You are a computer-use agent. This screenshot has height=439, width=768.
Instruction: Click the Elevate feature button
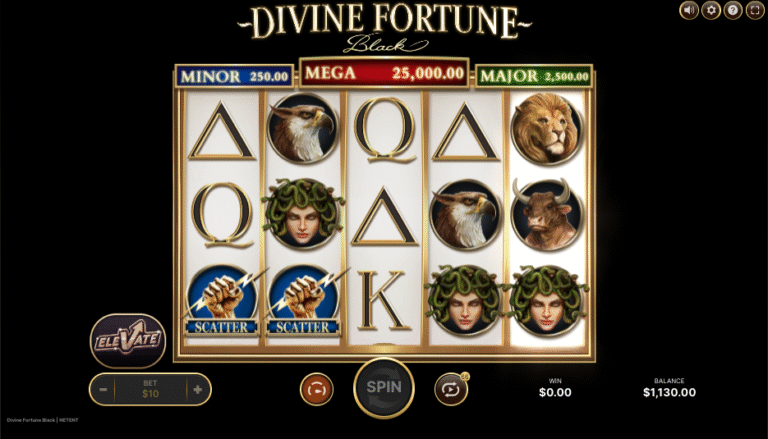tap(128, 341)
